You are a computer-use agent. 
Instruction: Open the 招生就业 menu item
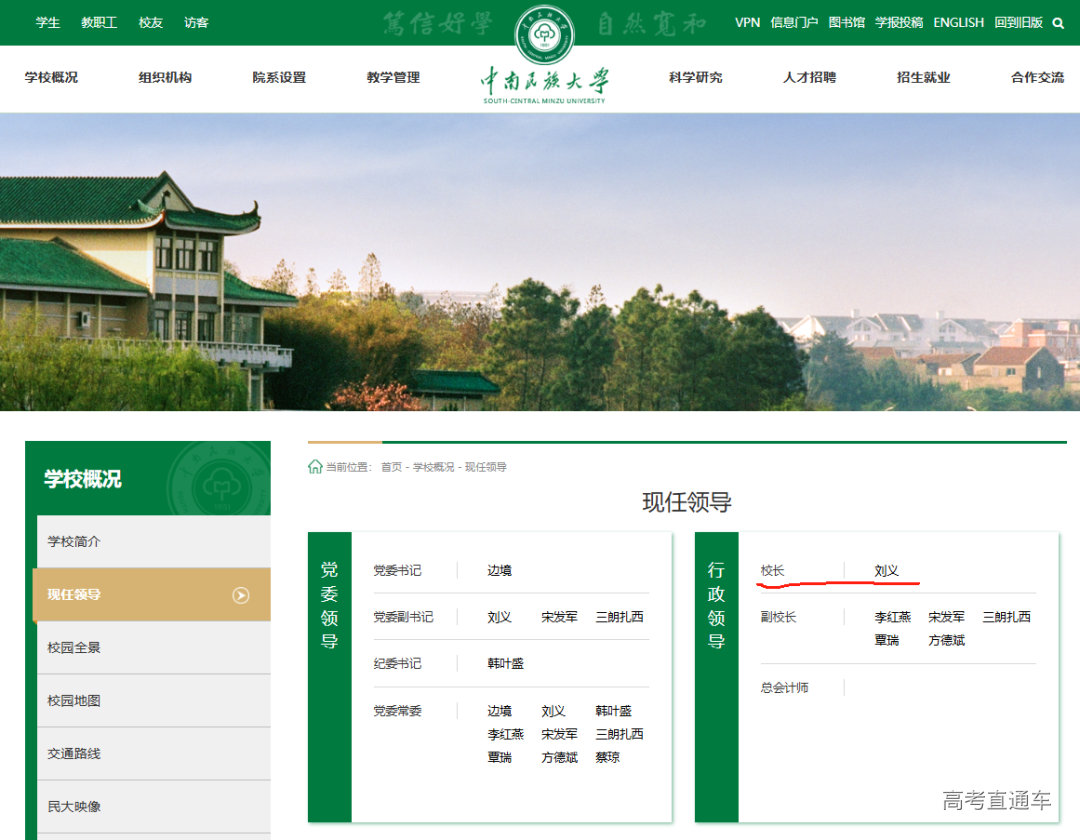[x=922, y=77]
